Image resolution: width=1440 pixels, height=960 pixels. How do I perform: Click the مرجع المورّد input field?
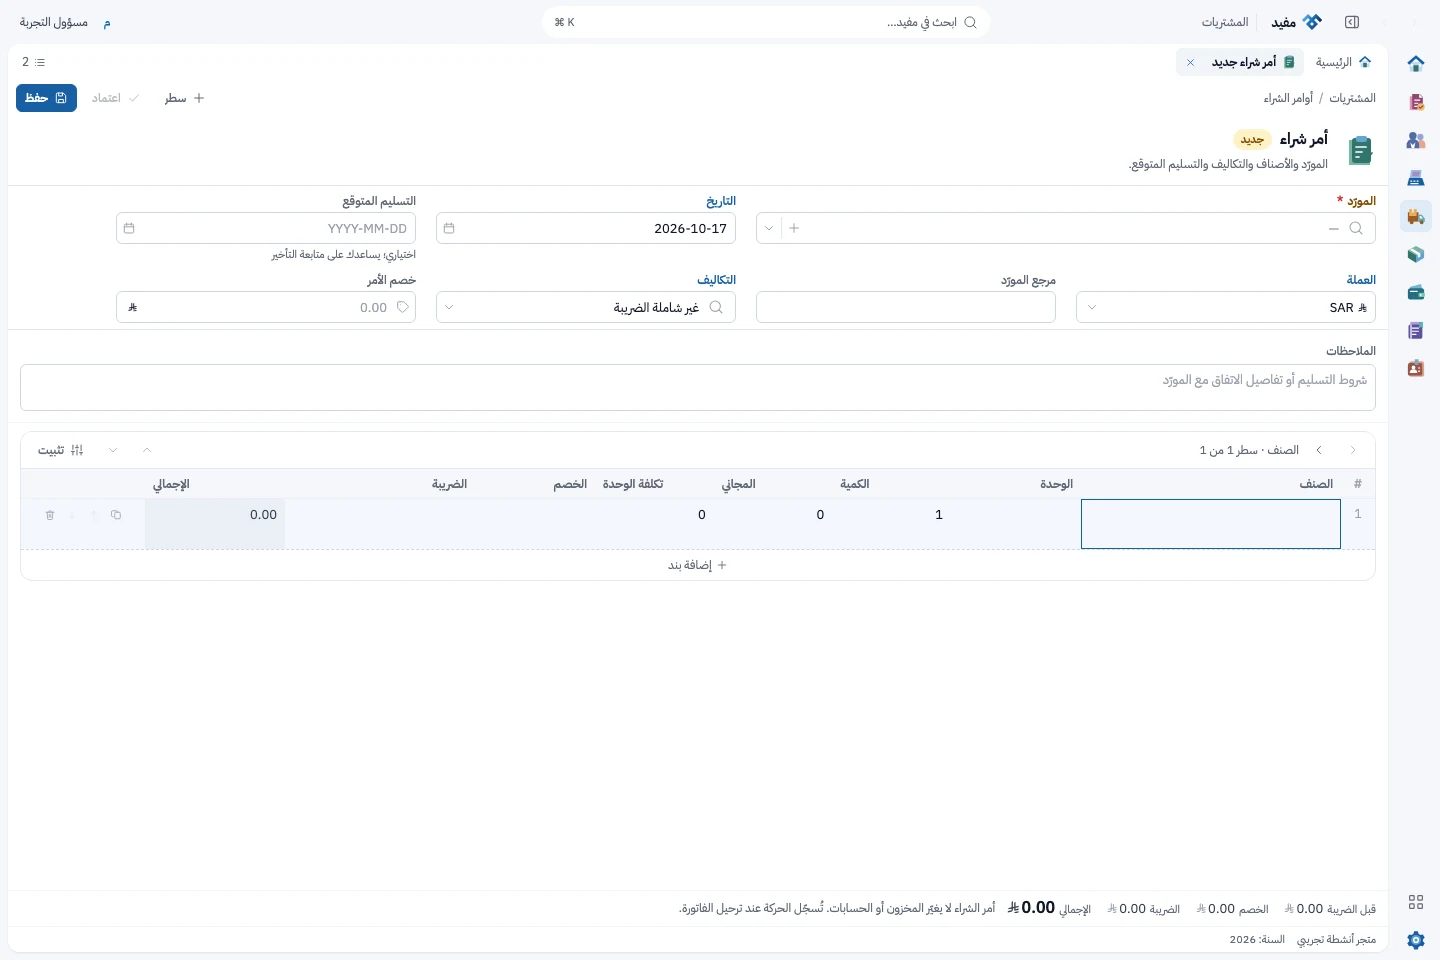pos(906,307)
